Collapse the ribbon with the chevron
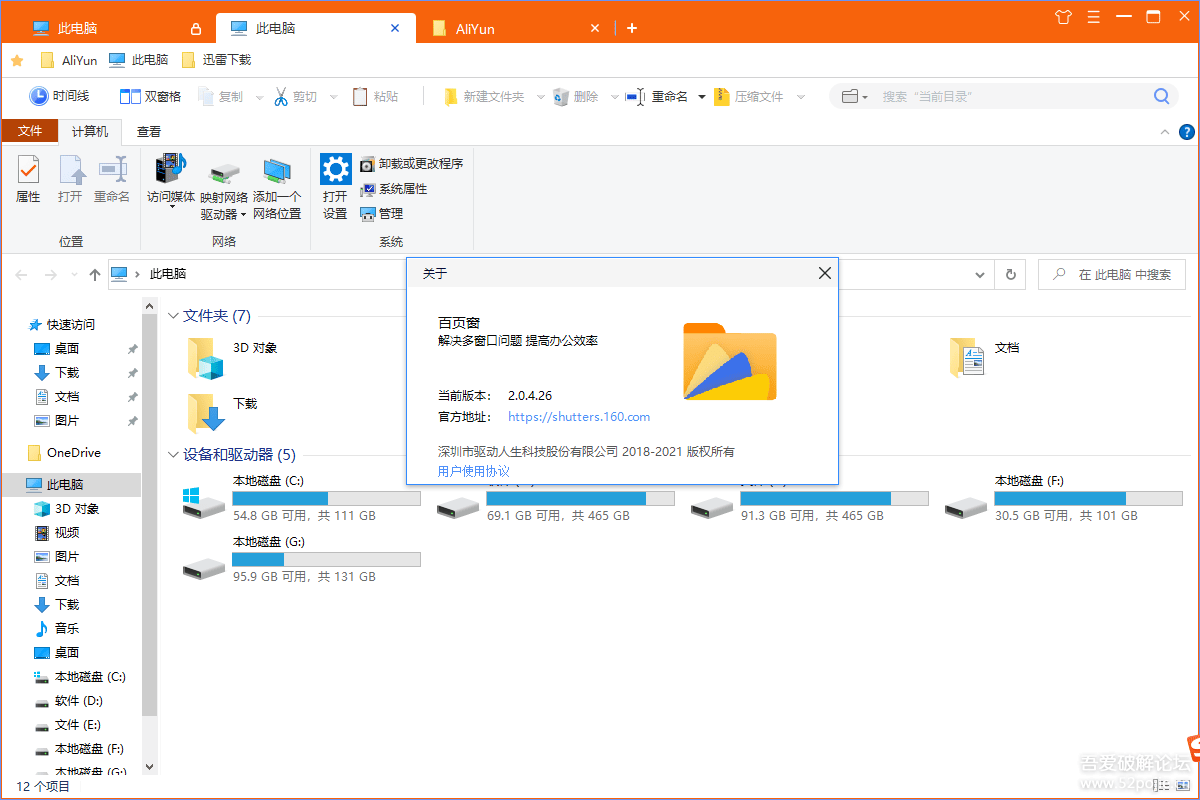 1164,132
